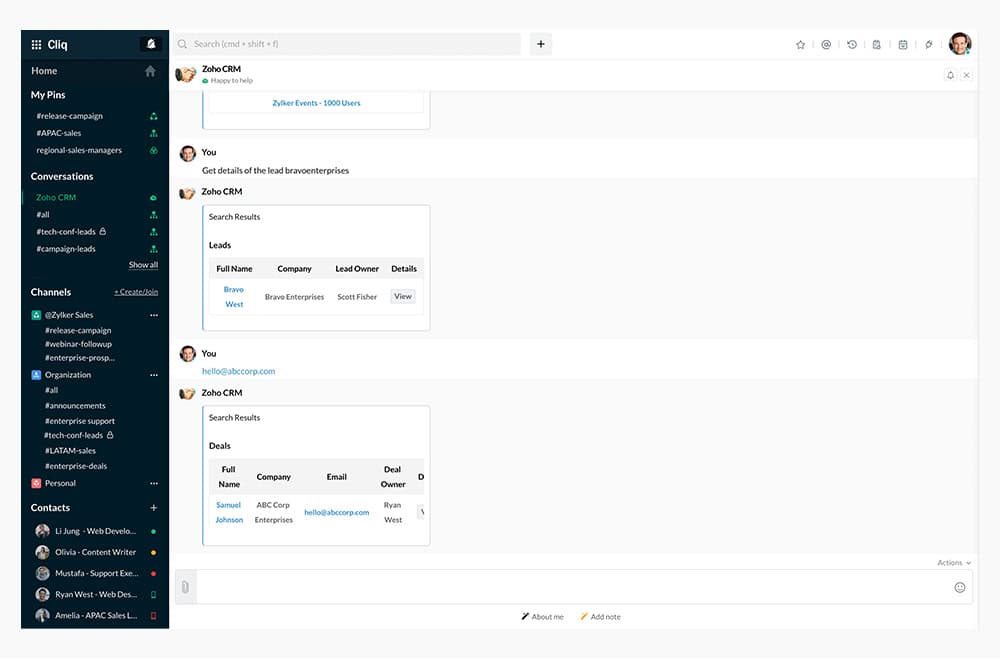This screenshot has width=1000, height=658.
Task: Open Samuel Johnson deal link
Action: click(229, 513)
